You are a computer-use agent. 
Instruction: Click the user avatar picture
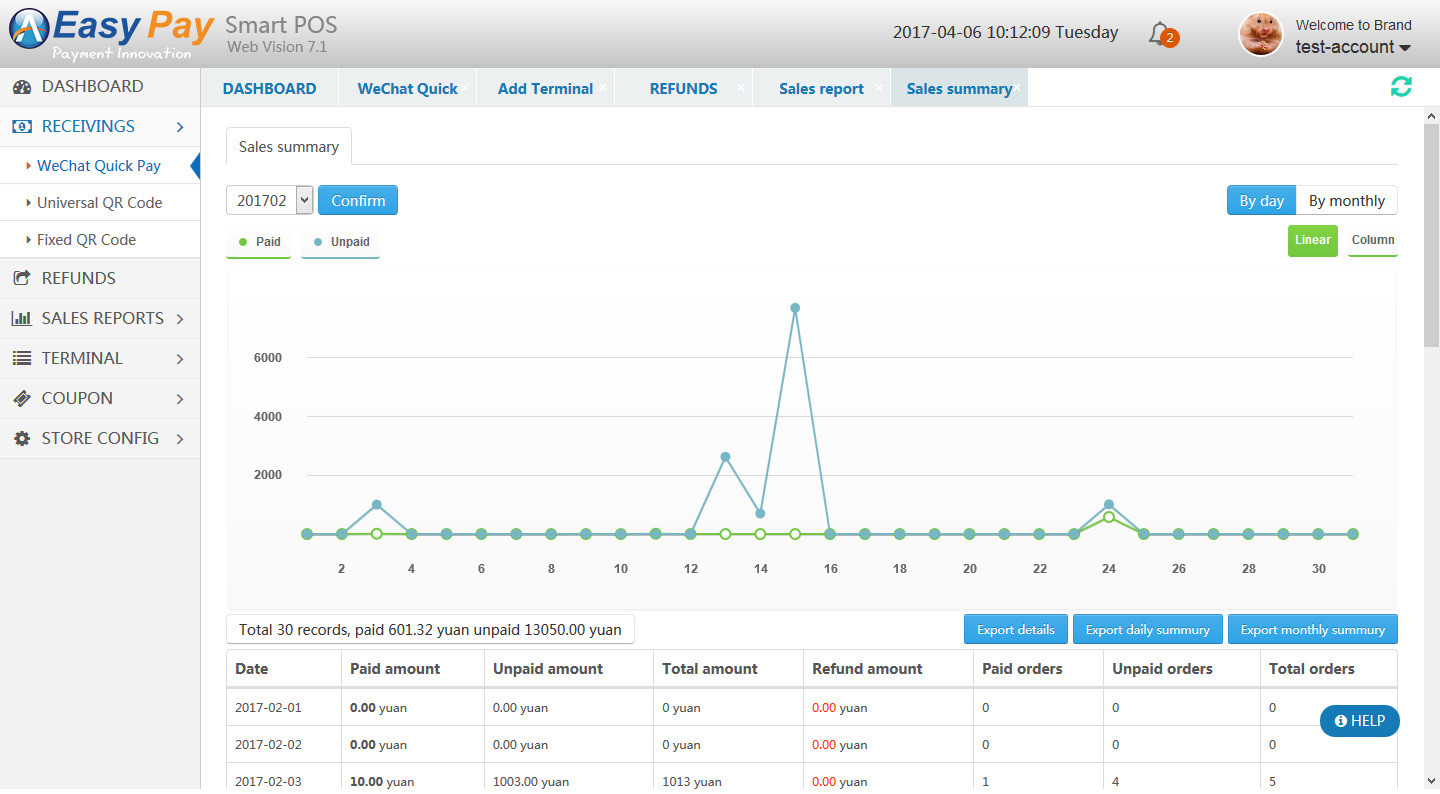[1260, 35]
